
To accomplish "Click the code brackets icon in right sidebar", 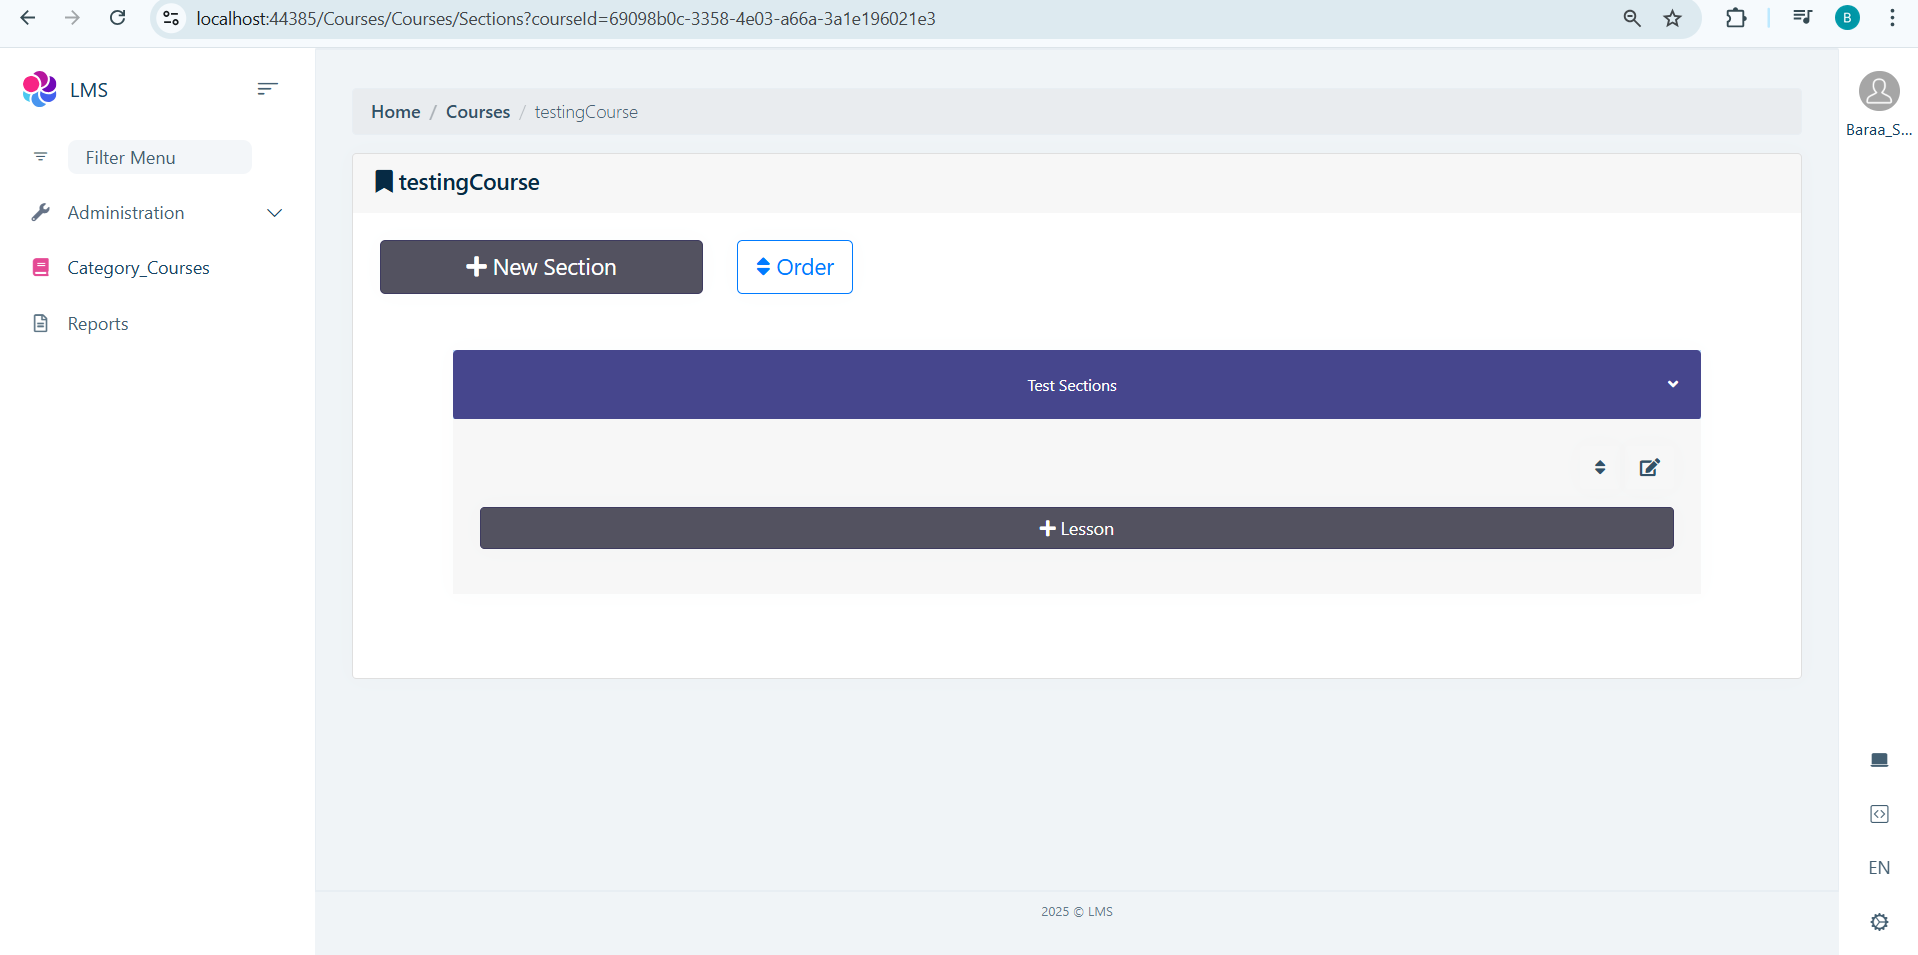I will [1879, 814].
